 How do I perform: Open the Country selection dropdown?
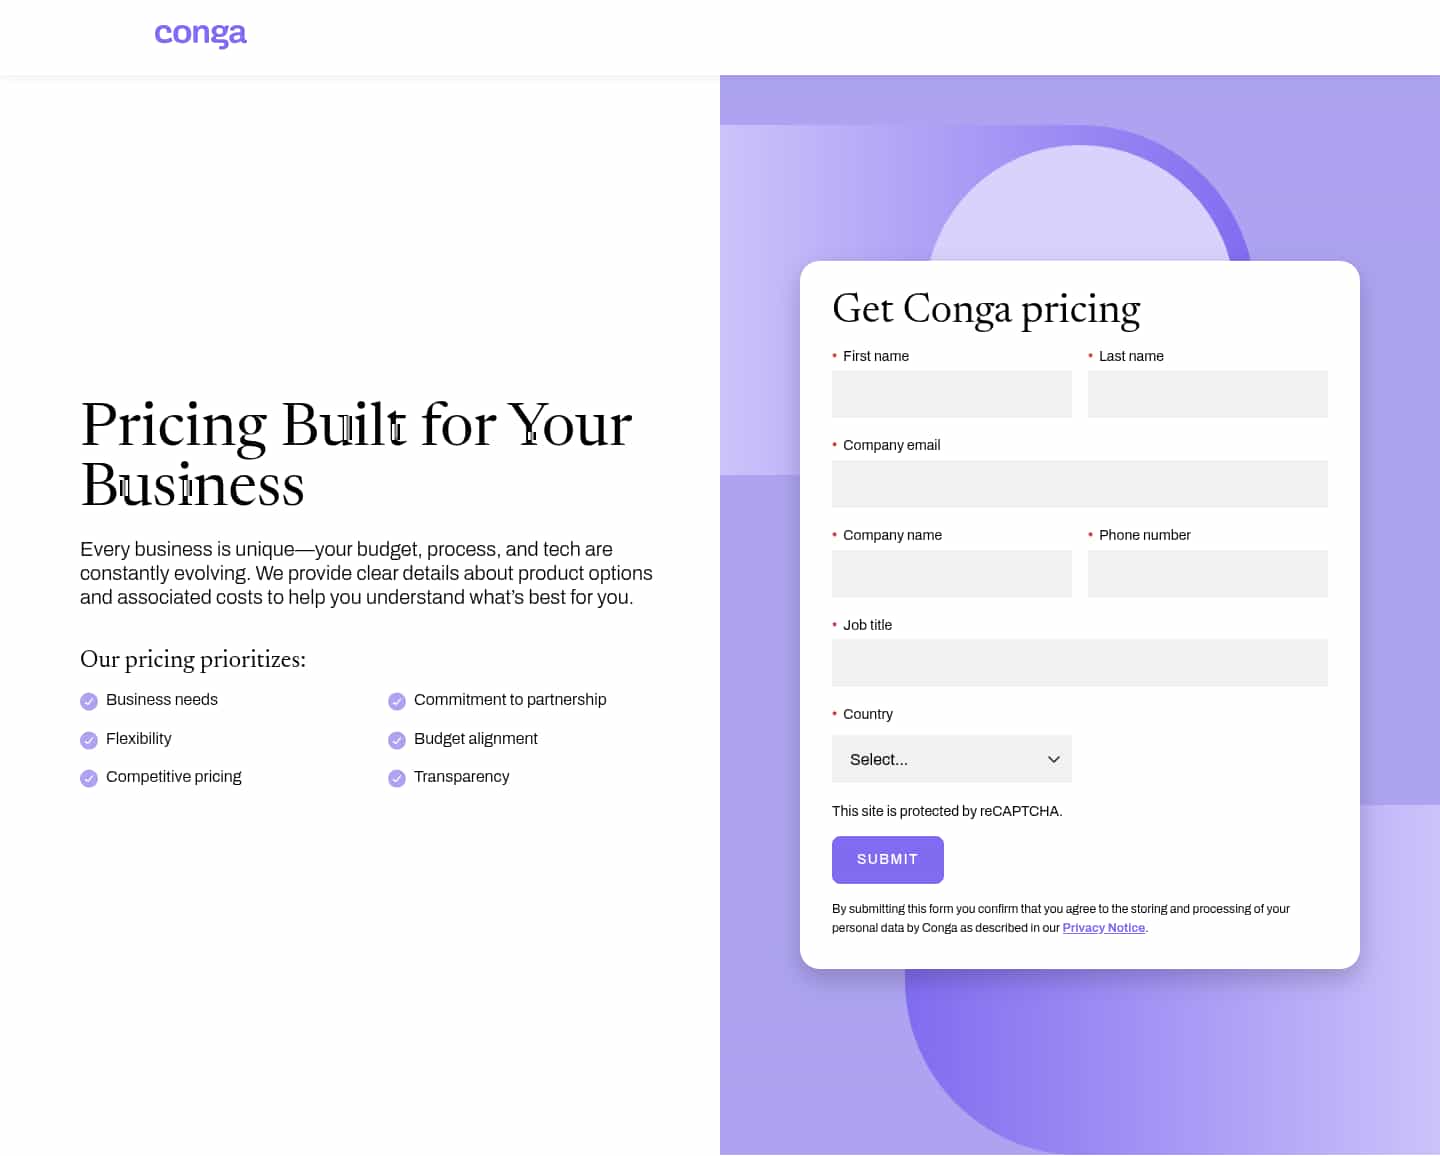pyautogui.click(x=951, y=759)
